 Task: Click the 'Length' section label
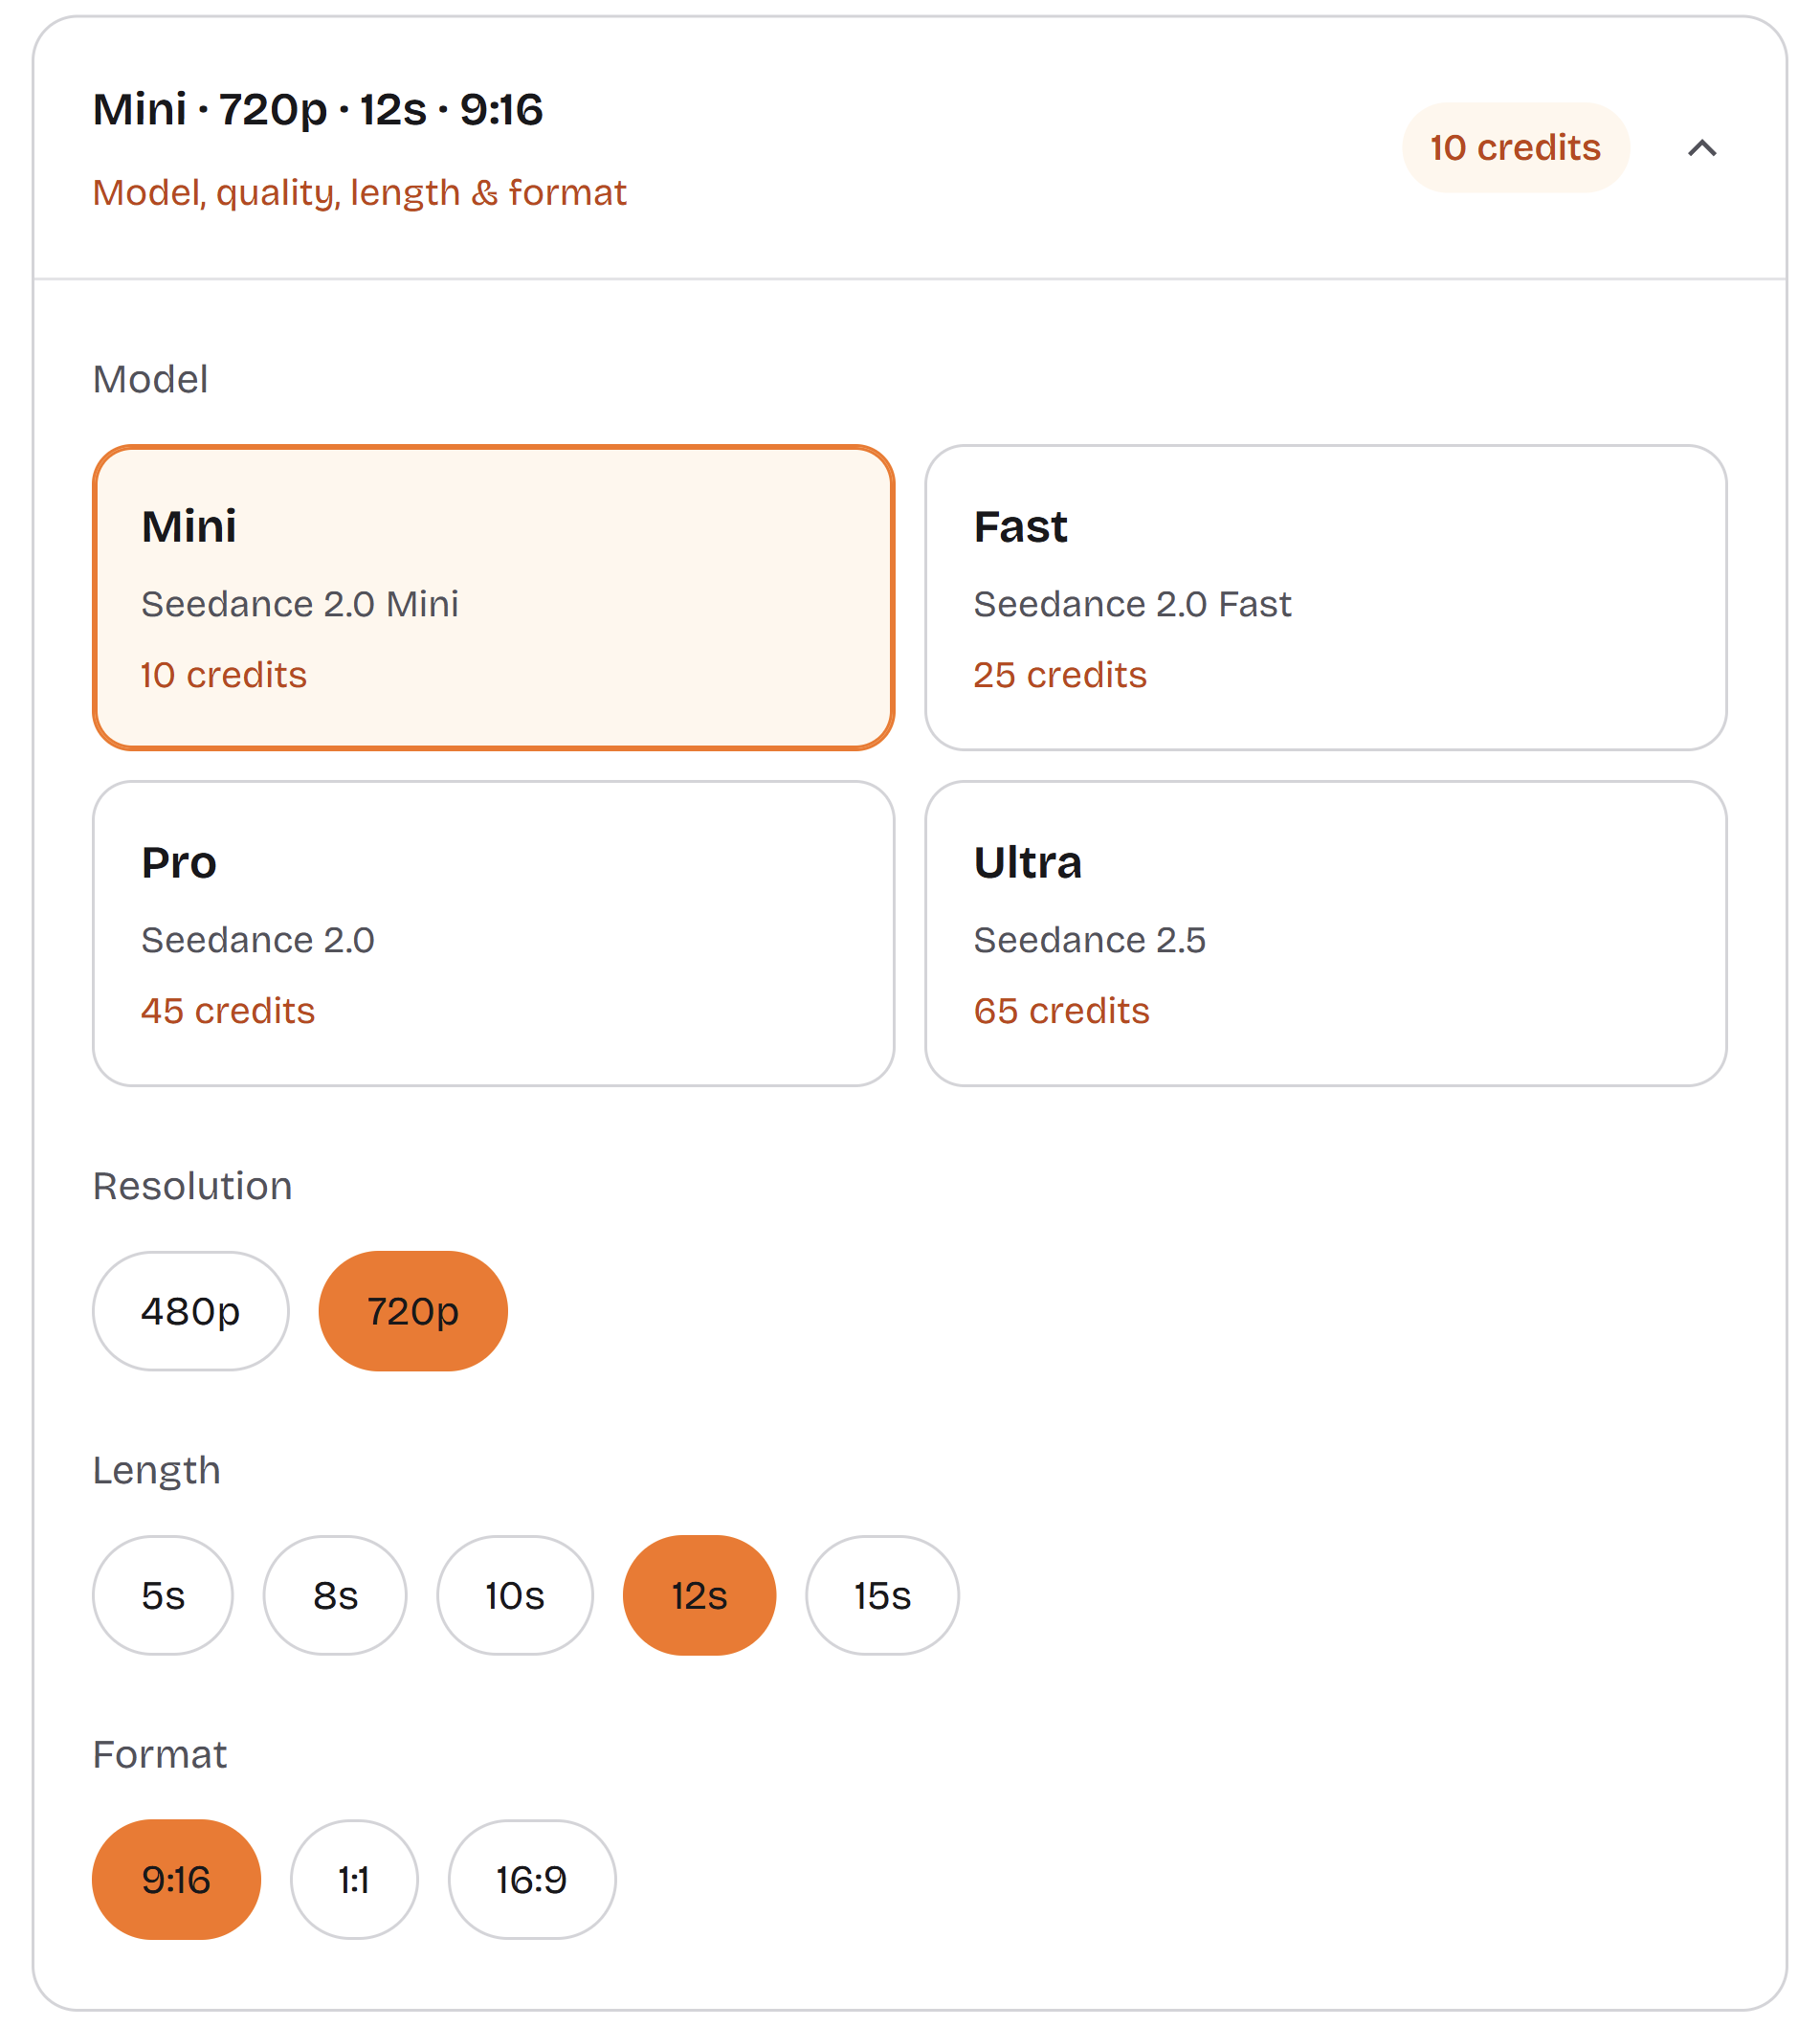coord(157,1470)
